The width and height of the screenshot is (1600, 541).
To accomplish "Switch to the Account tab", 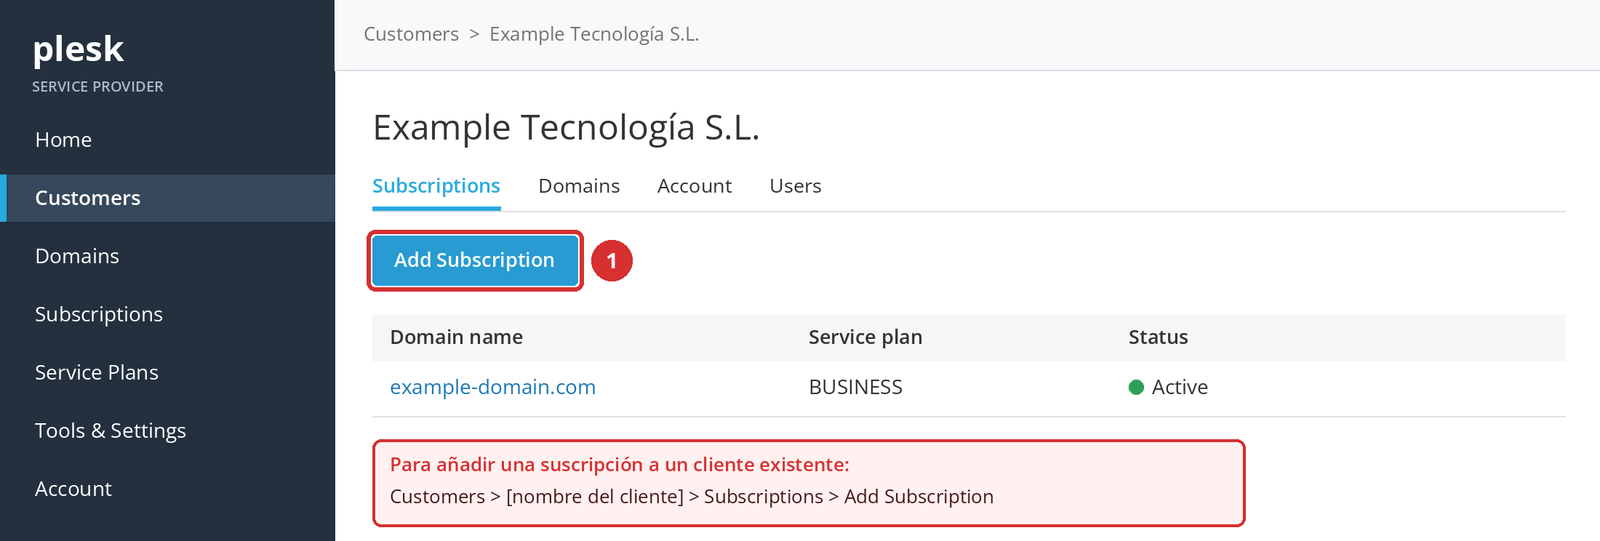I will tap(694, 186).
